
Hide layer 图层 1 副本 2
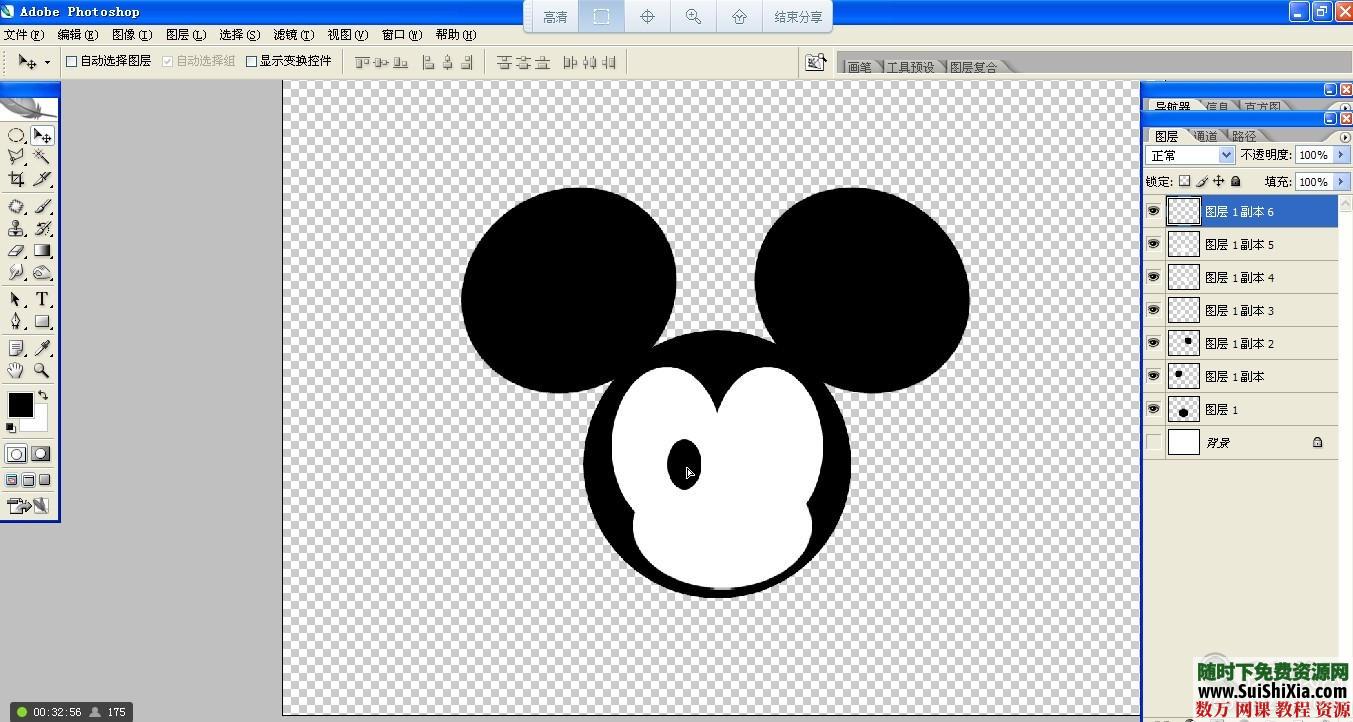point(1154,343)
